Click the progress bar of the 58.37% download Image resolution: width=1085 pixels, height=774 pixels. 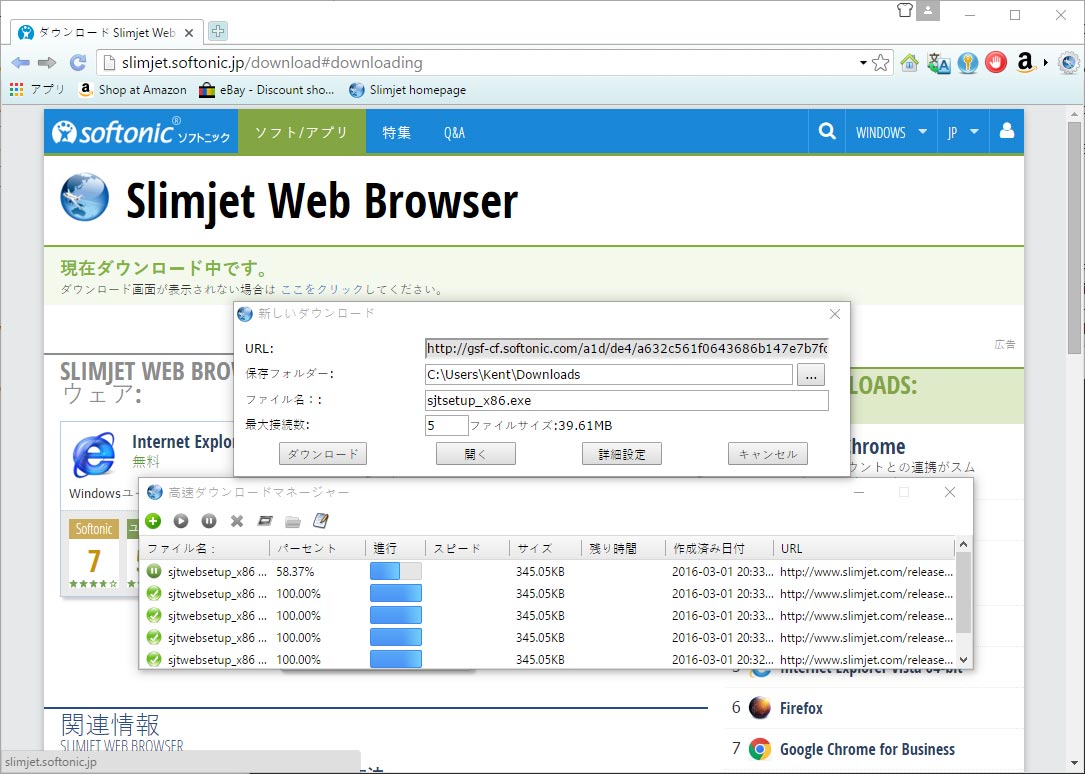(x=396, y=571)
